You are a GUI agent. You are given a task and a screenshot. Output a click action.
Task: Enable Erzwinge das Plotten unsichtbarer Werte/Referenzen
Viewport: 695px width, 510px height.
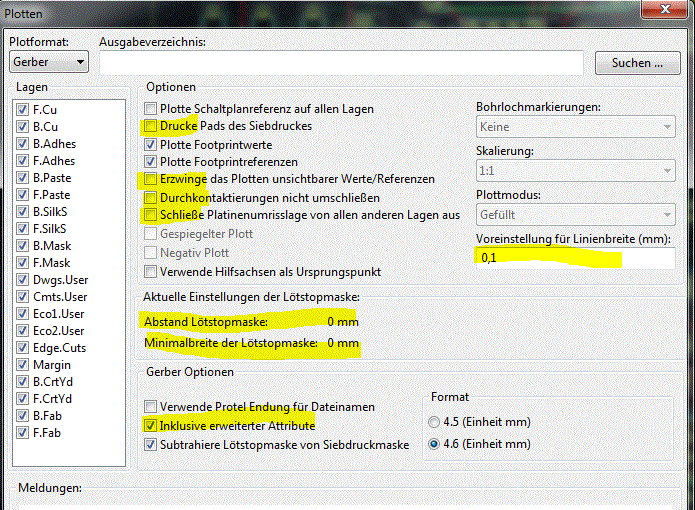[x=151, y=179]
